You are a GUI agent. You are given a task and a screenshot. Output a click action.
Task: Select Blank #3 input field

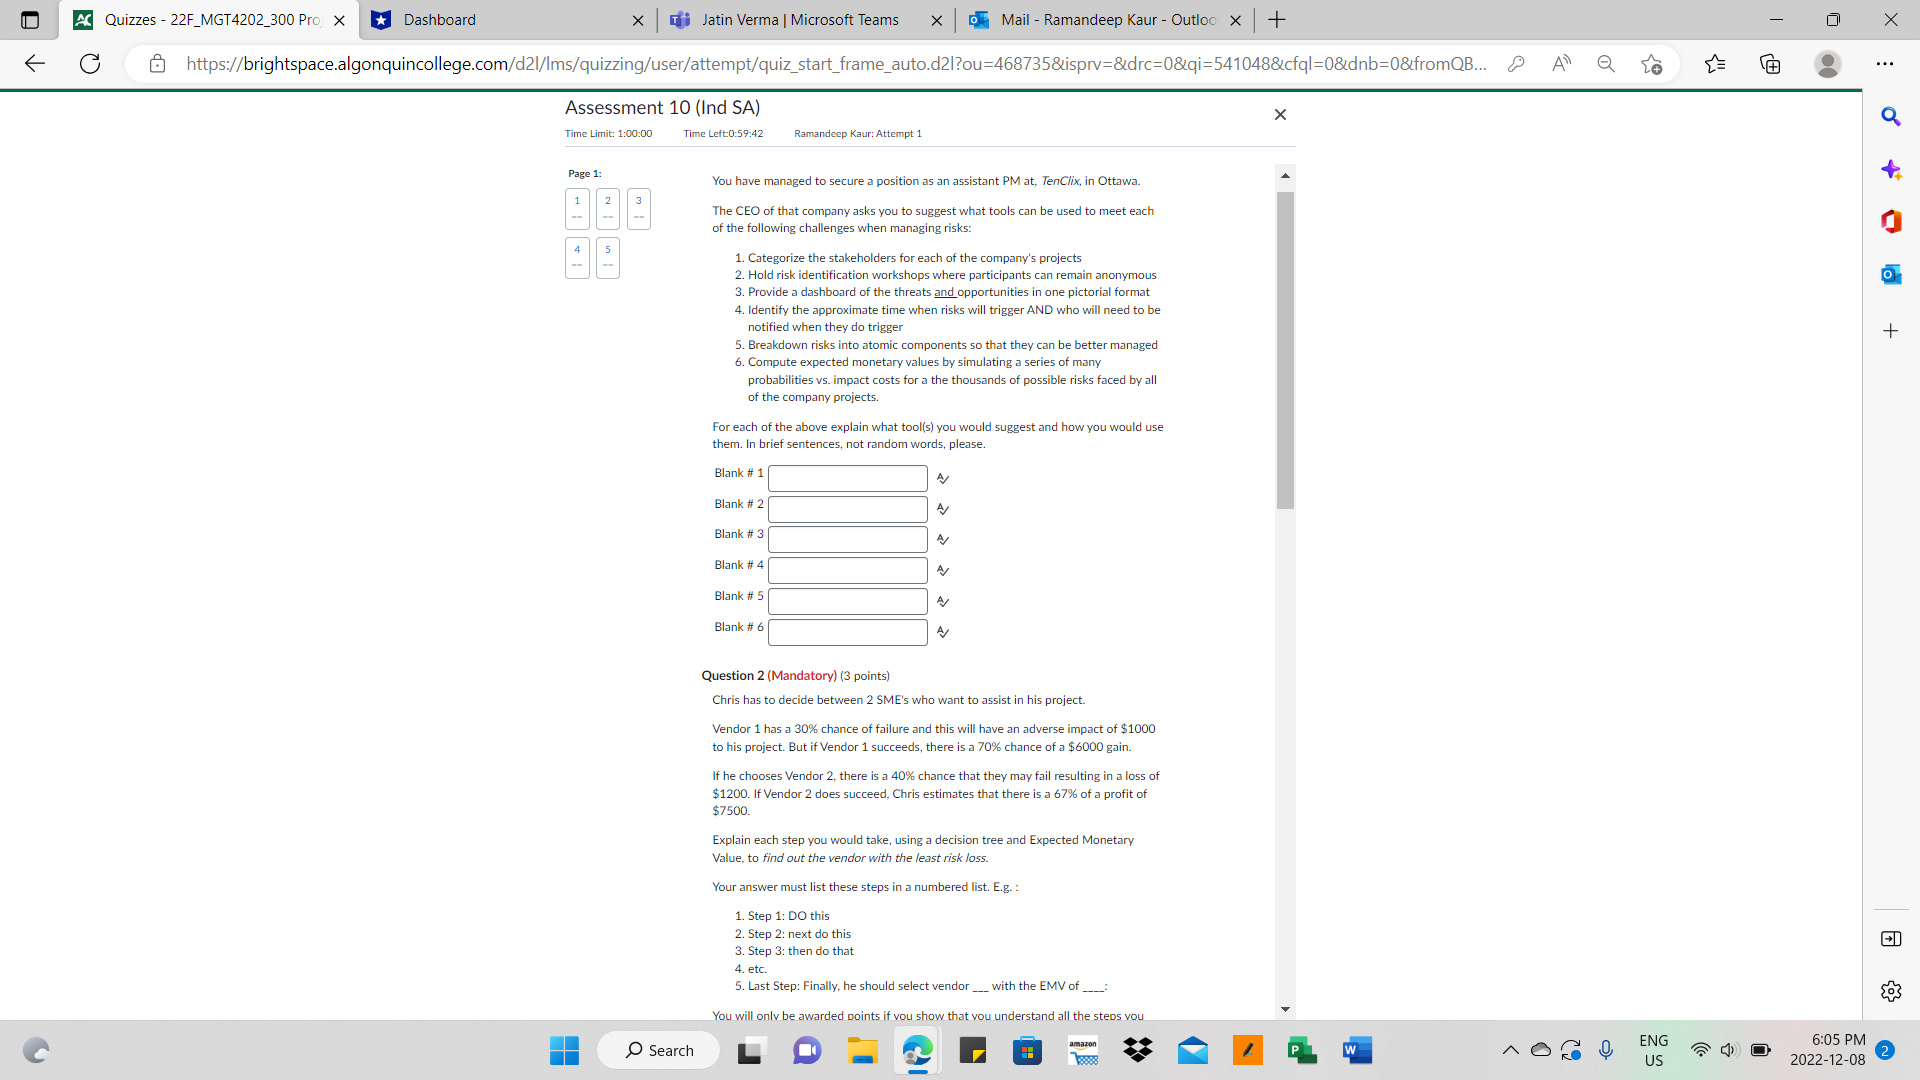point(848,535)
